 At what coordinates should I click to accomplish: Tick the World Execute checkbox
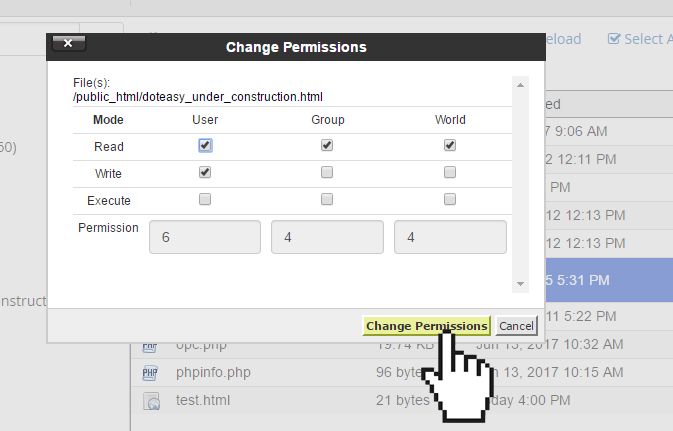coord(450,199)
